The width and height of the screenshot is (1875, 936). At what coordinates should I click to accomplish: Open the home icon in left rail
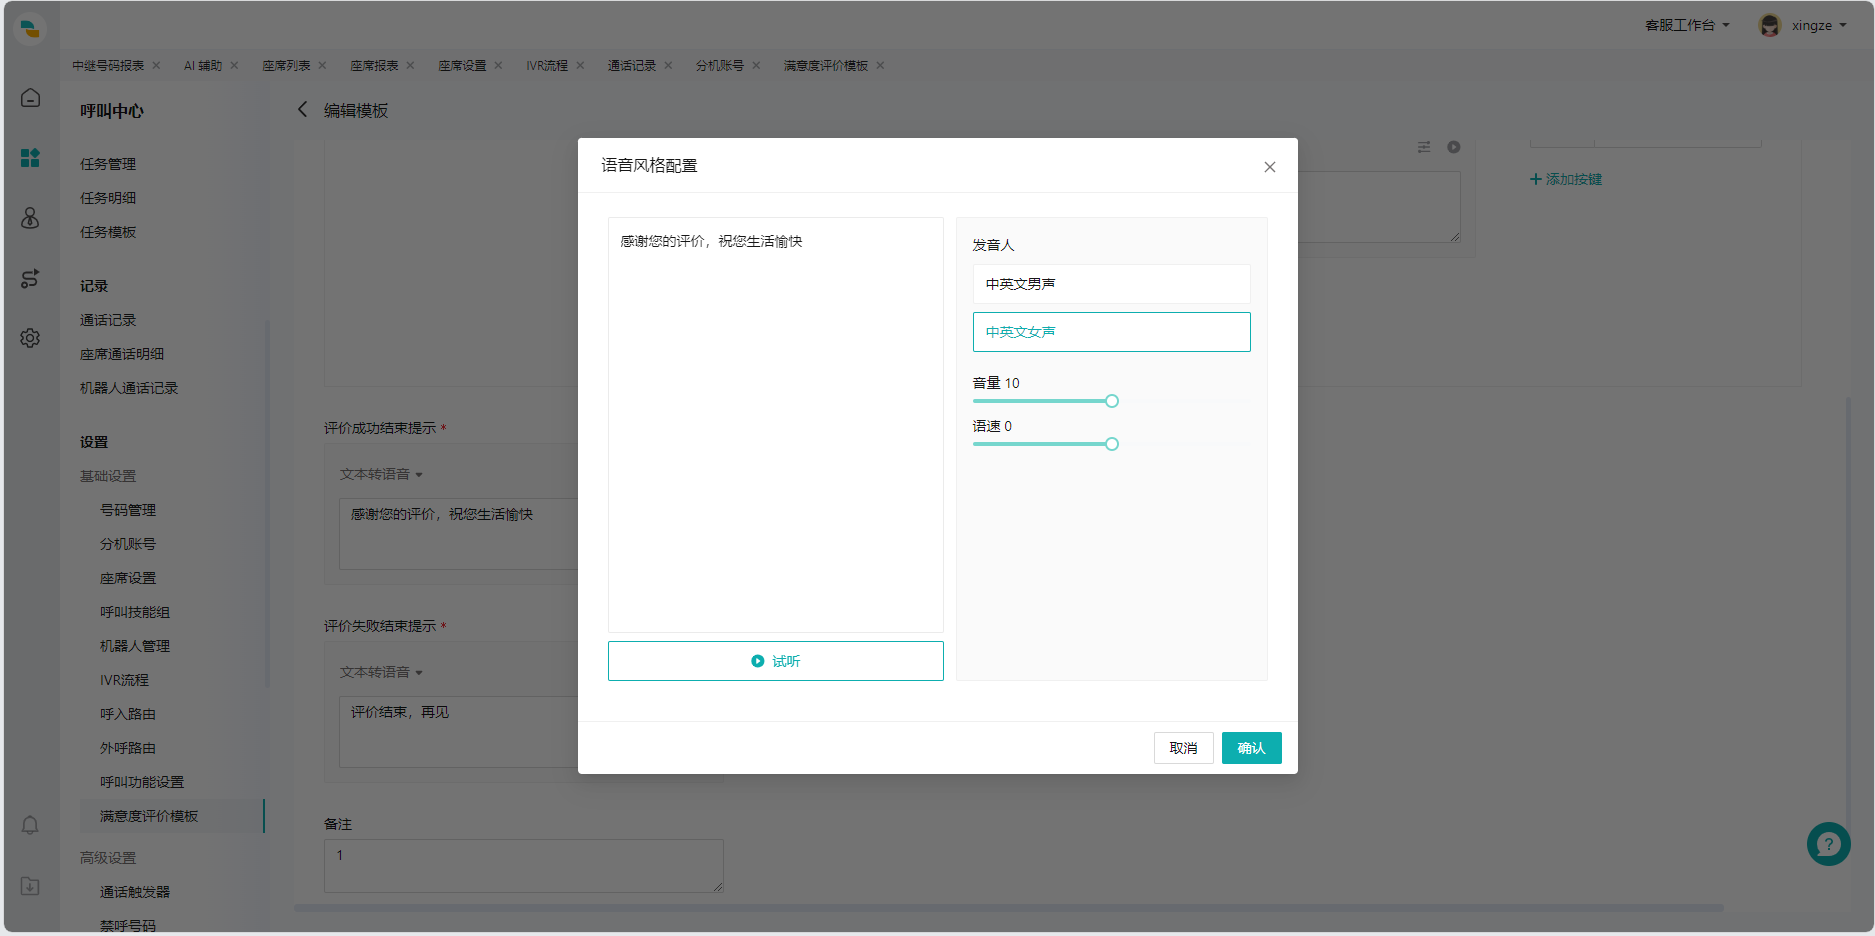(31, 98)
